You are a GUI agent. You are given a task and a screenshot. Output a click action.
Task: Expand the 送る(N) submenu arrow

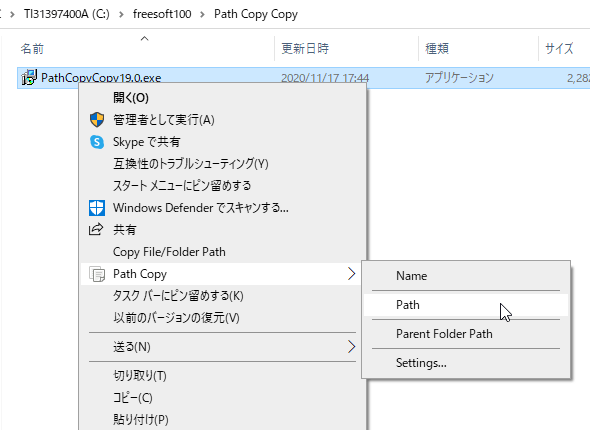351,346
